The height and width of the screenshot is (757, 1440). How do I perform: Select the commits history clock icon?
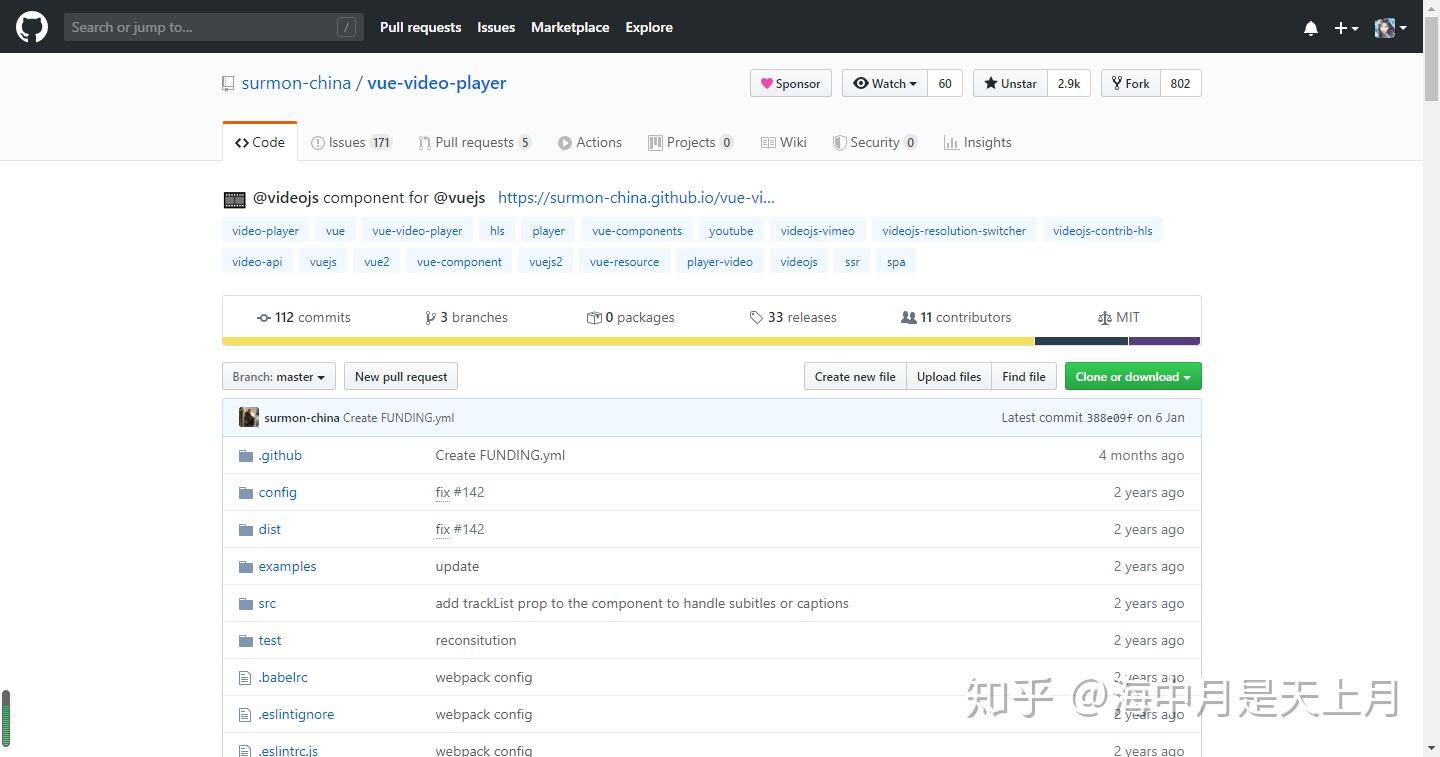click(263, 317)
